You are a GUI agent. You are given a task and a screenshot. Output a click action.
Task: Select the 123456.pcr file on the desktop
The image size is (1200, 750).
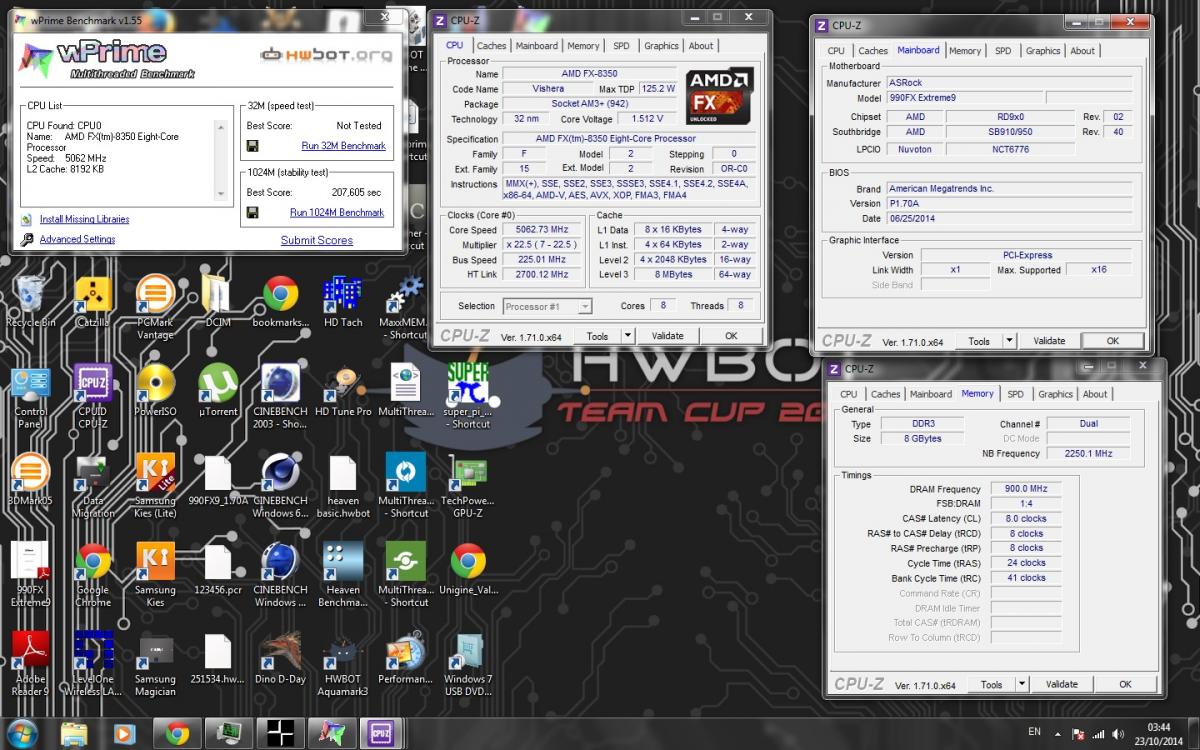click(x=217, y=570)
